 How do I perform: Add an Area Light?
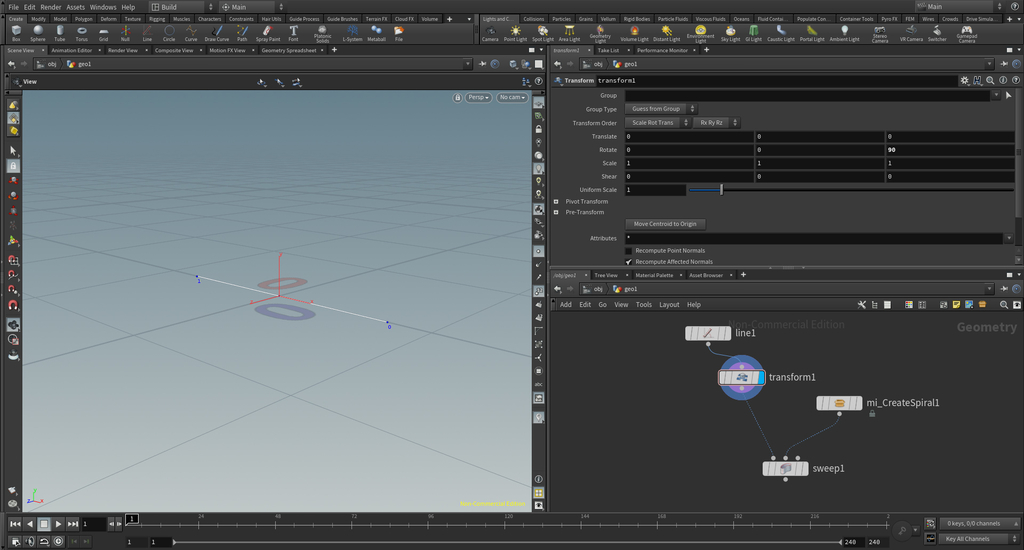[569, 33]
